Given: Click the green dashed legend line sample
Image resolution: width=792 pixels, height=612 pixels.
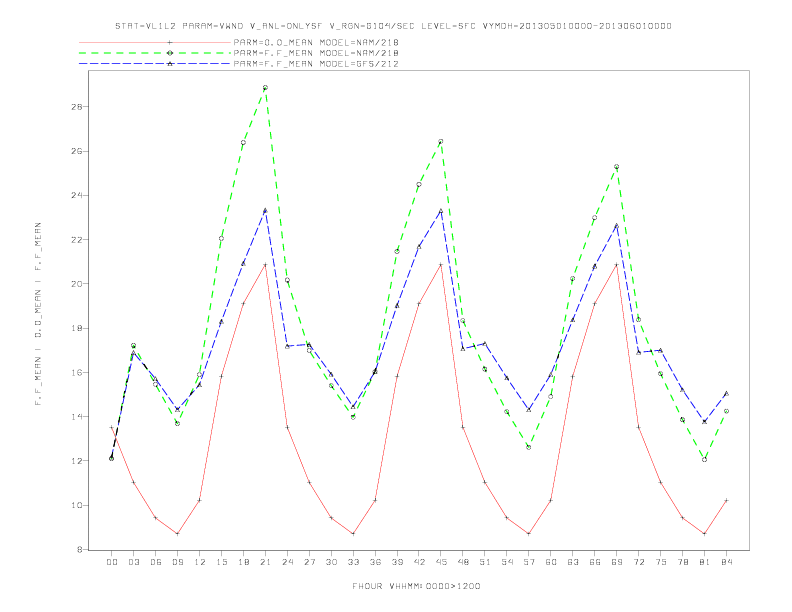Looking at the screenshot, I should click(155, 53).
